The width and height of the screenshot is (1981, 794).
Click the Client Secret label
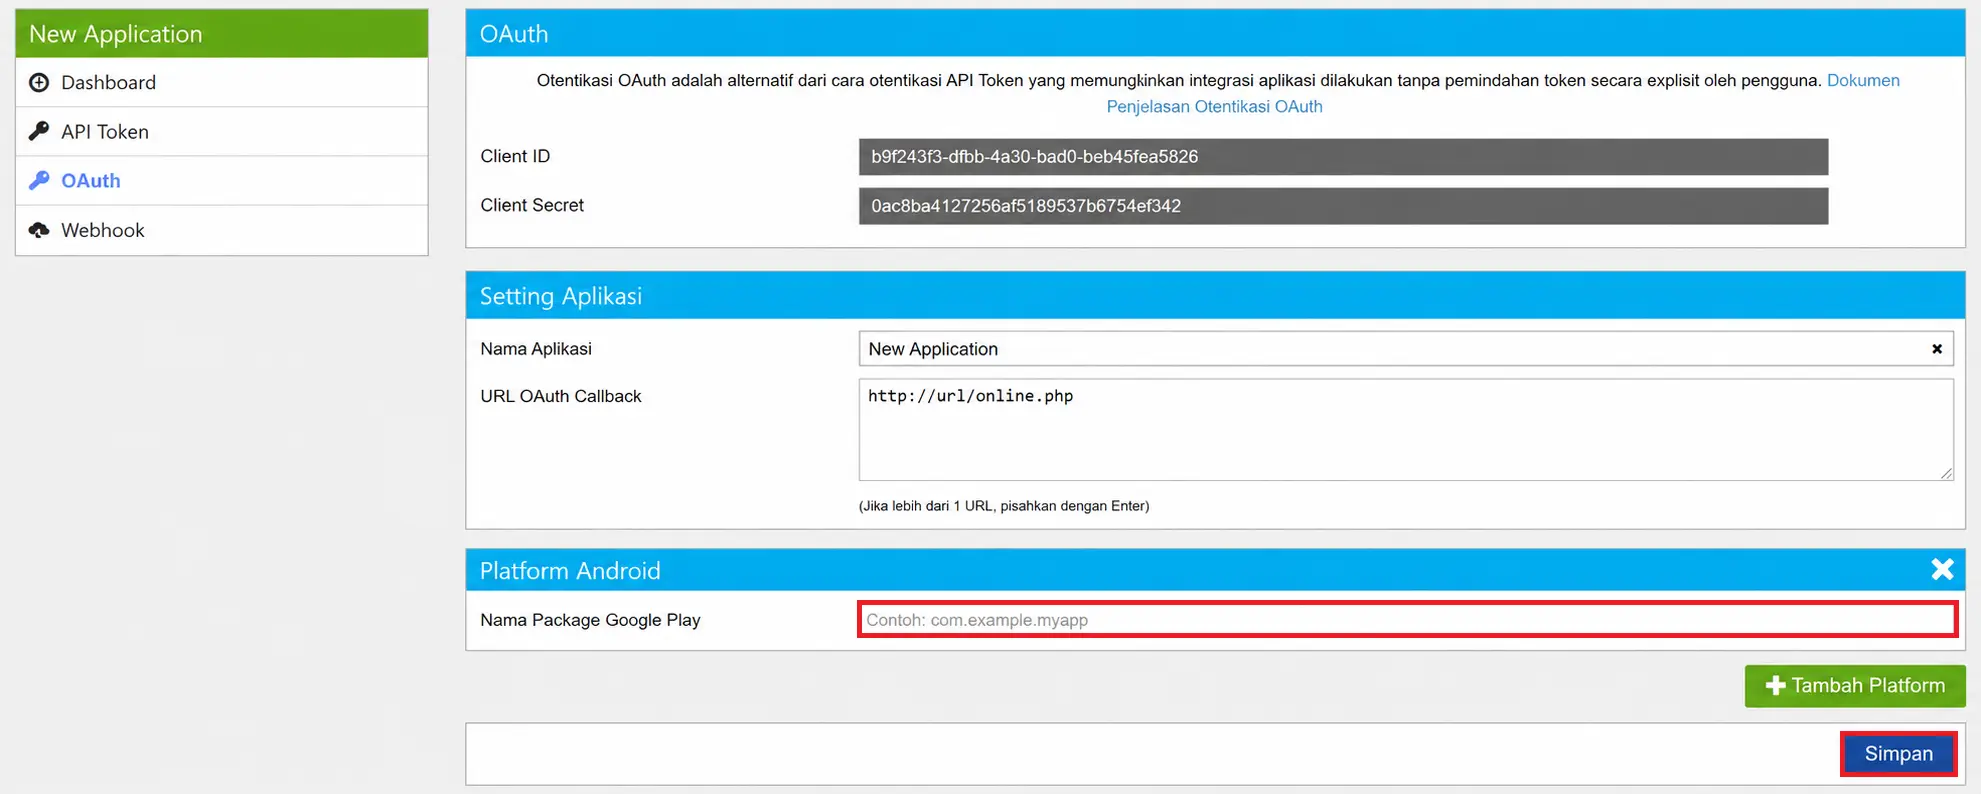(x=532, y=205)
